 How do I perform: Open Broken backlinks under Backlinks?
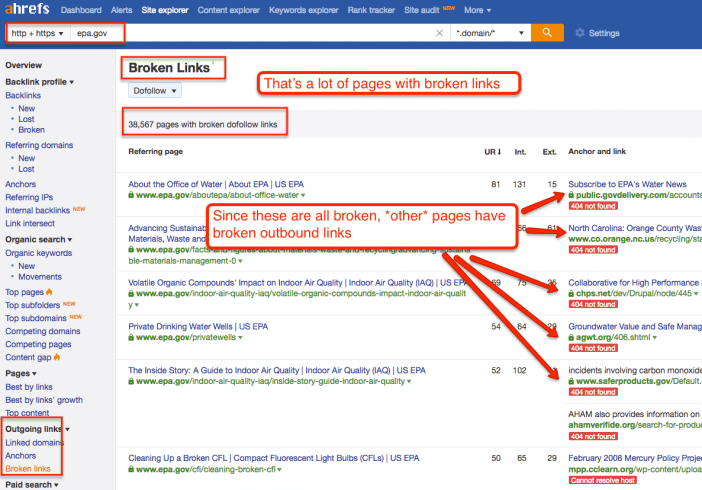click(31, 130)
